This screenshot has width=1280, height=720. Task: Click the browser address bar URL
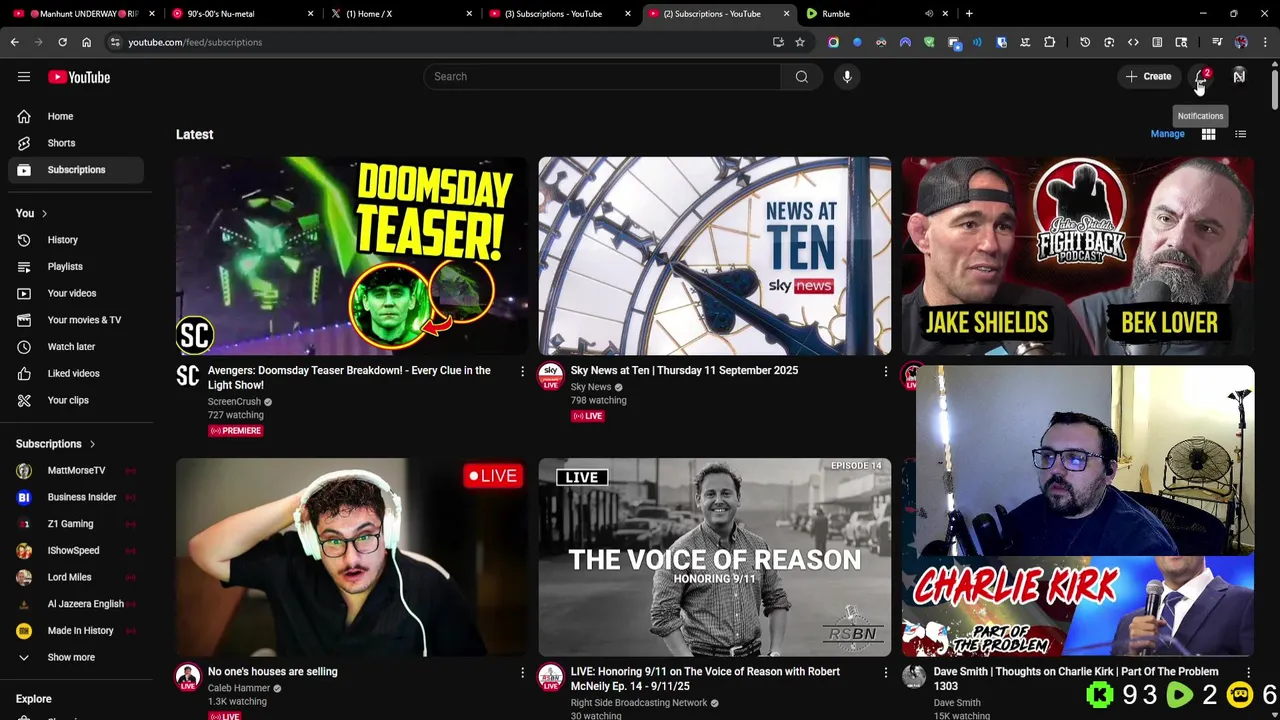[x=195, y=42]
